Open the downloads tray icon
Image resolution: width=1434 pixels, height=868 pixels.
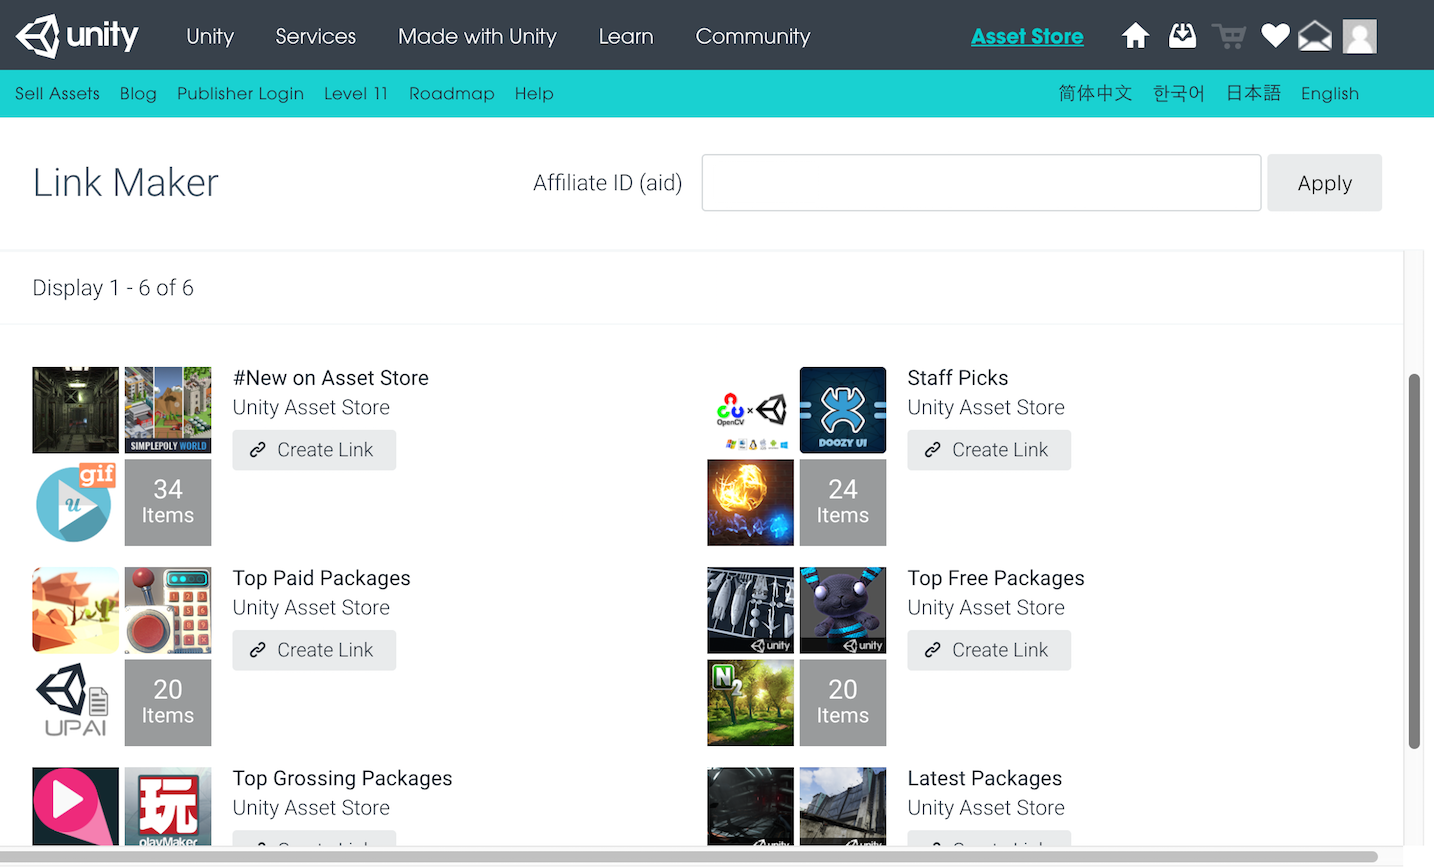[x=1182, y=36]
